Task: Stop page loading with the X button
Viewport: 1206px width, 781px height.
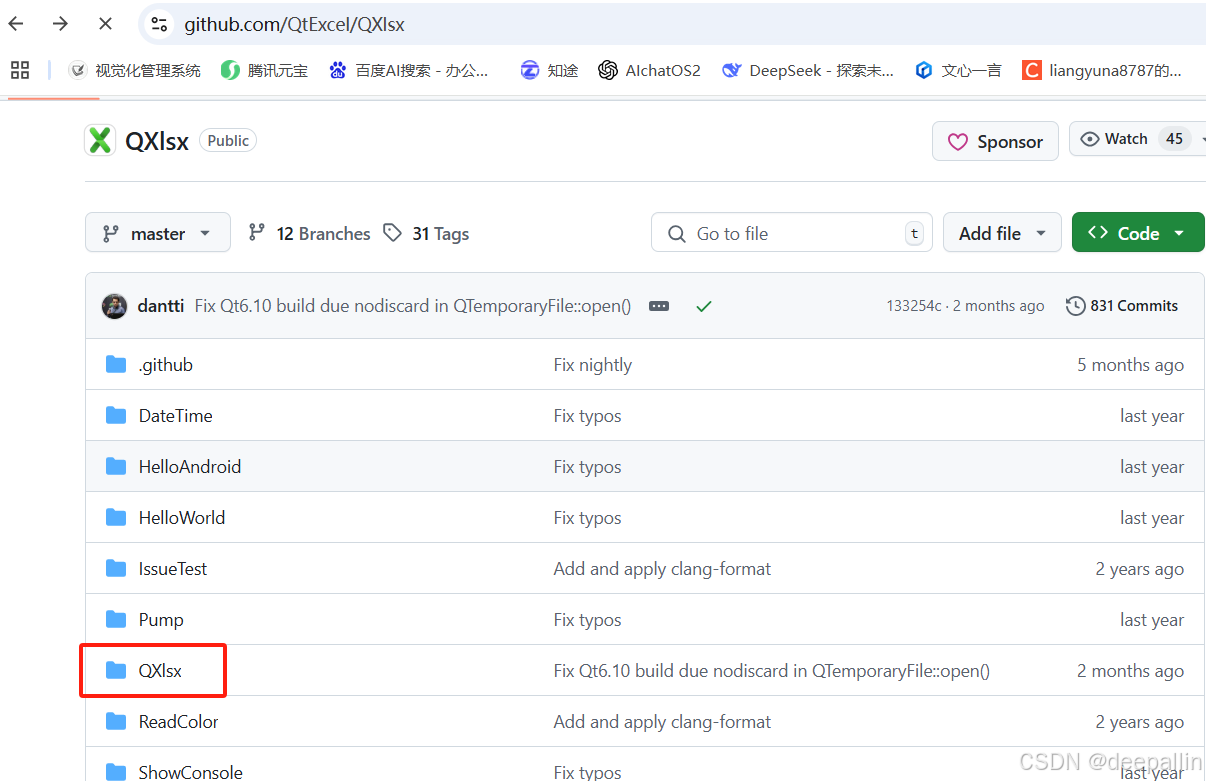Action: (105, 24)
